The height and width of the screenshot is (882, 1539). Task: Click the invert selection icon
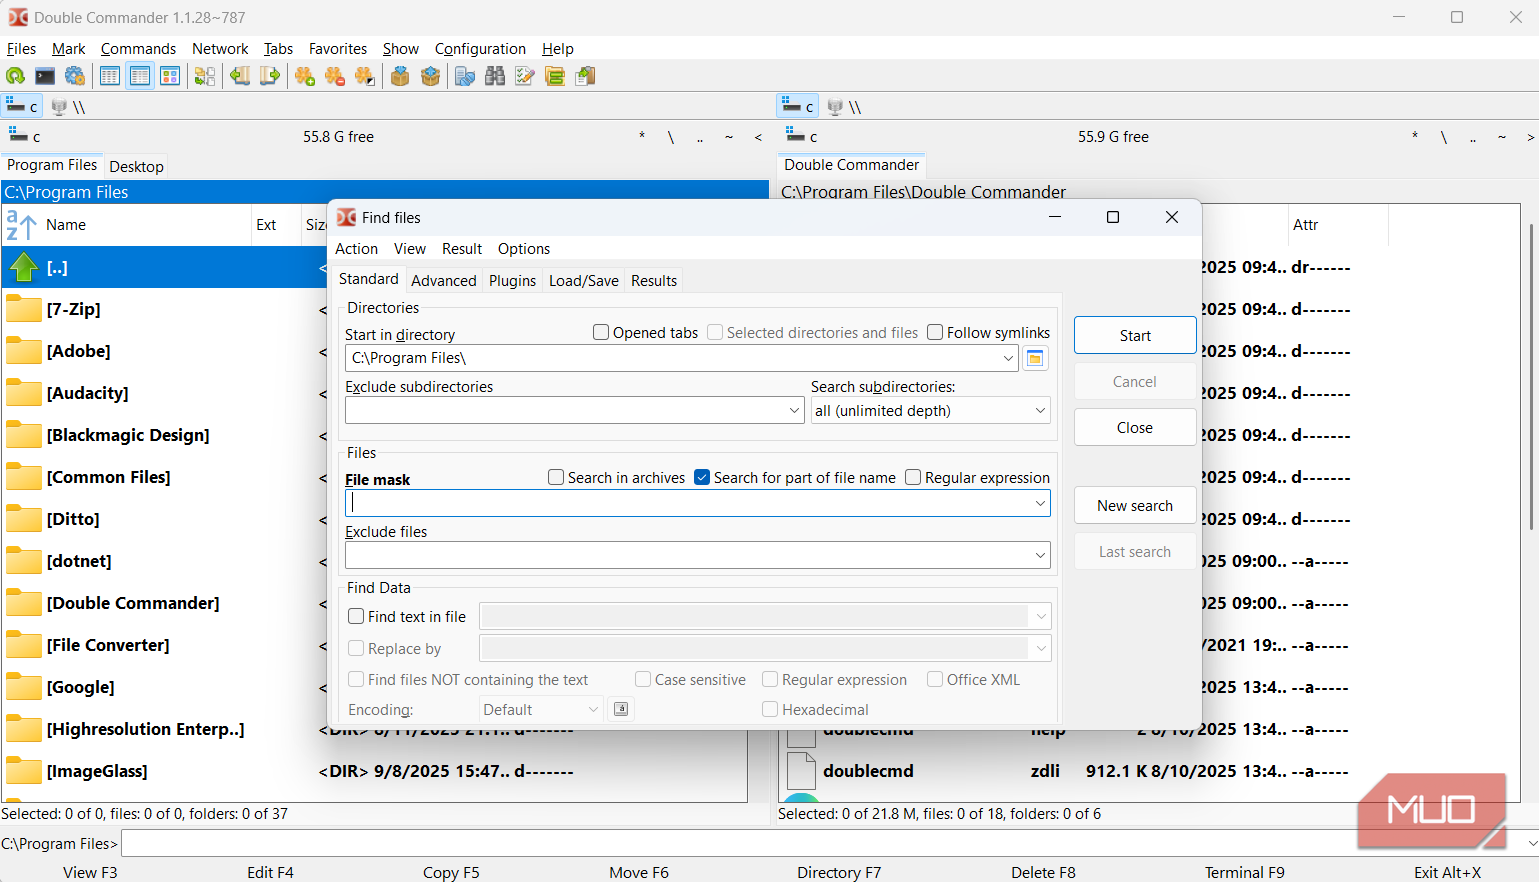point(365,76)
